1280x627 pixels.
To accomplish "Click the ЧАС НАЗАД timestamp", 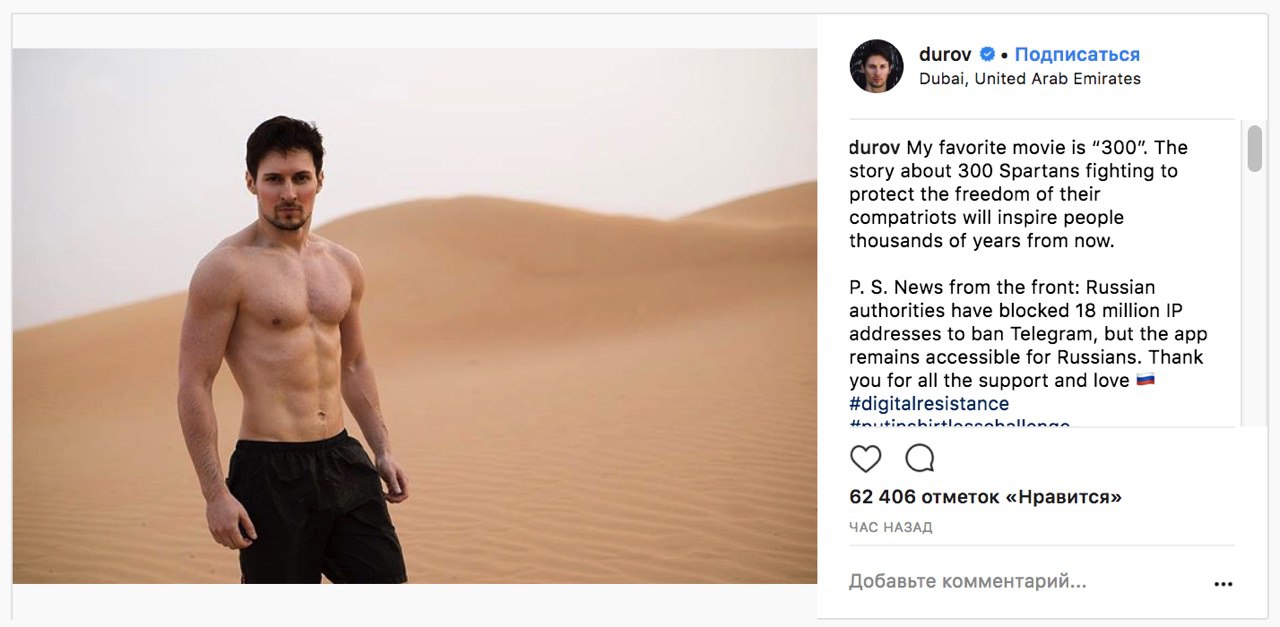I will [x=891, y=527].
